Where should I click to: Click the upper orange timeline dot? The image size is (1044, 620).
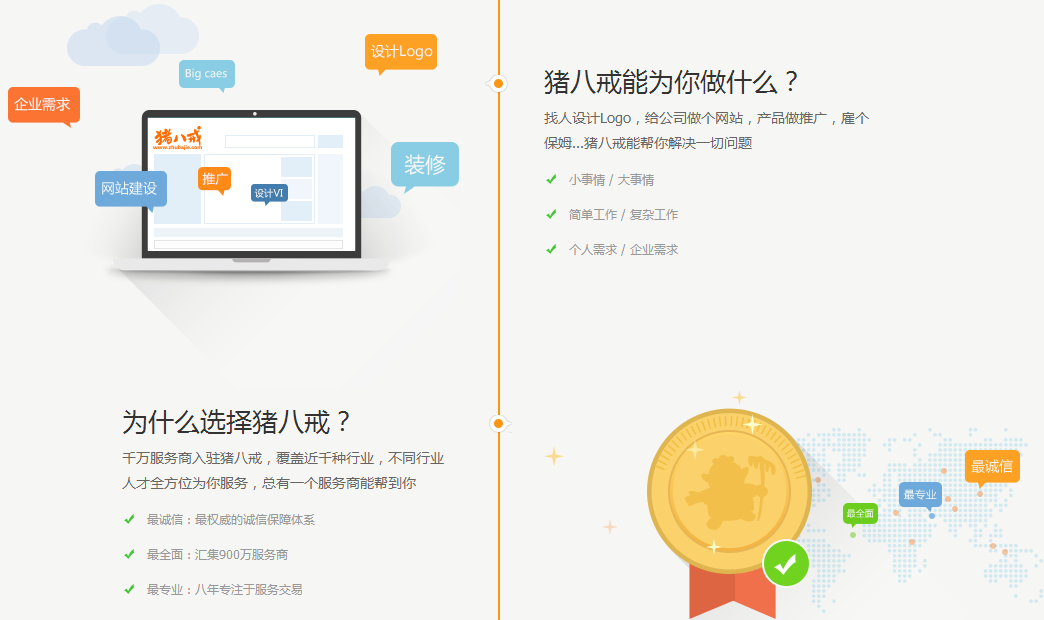(498, 83)
